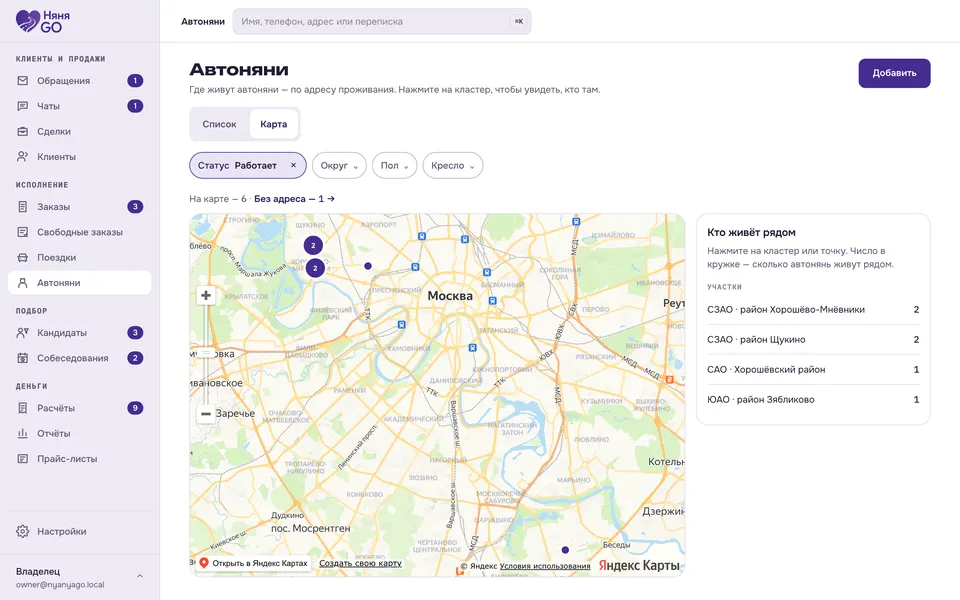Click the Сделки briefcase icon
Image resolution: width=960 pixels, height=600 pixels.
coord(23,132)
